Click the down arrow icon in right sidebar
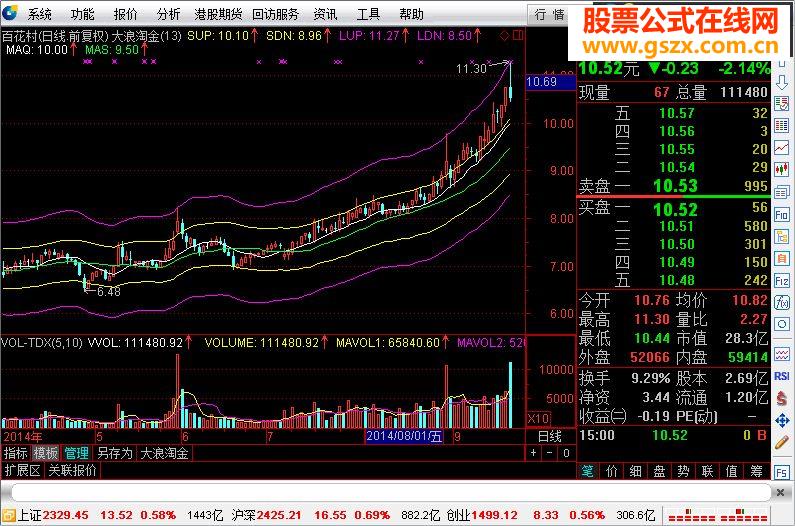This screenshot has height=526, width=795. tap(781, 82)
